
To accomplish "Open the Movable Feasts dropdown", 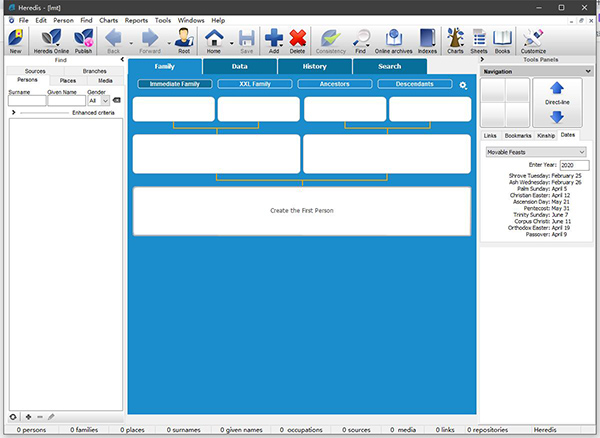I will [x=536, y=151].
